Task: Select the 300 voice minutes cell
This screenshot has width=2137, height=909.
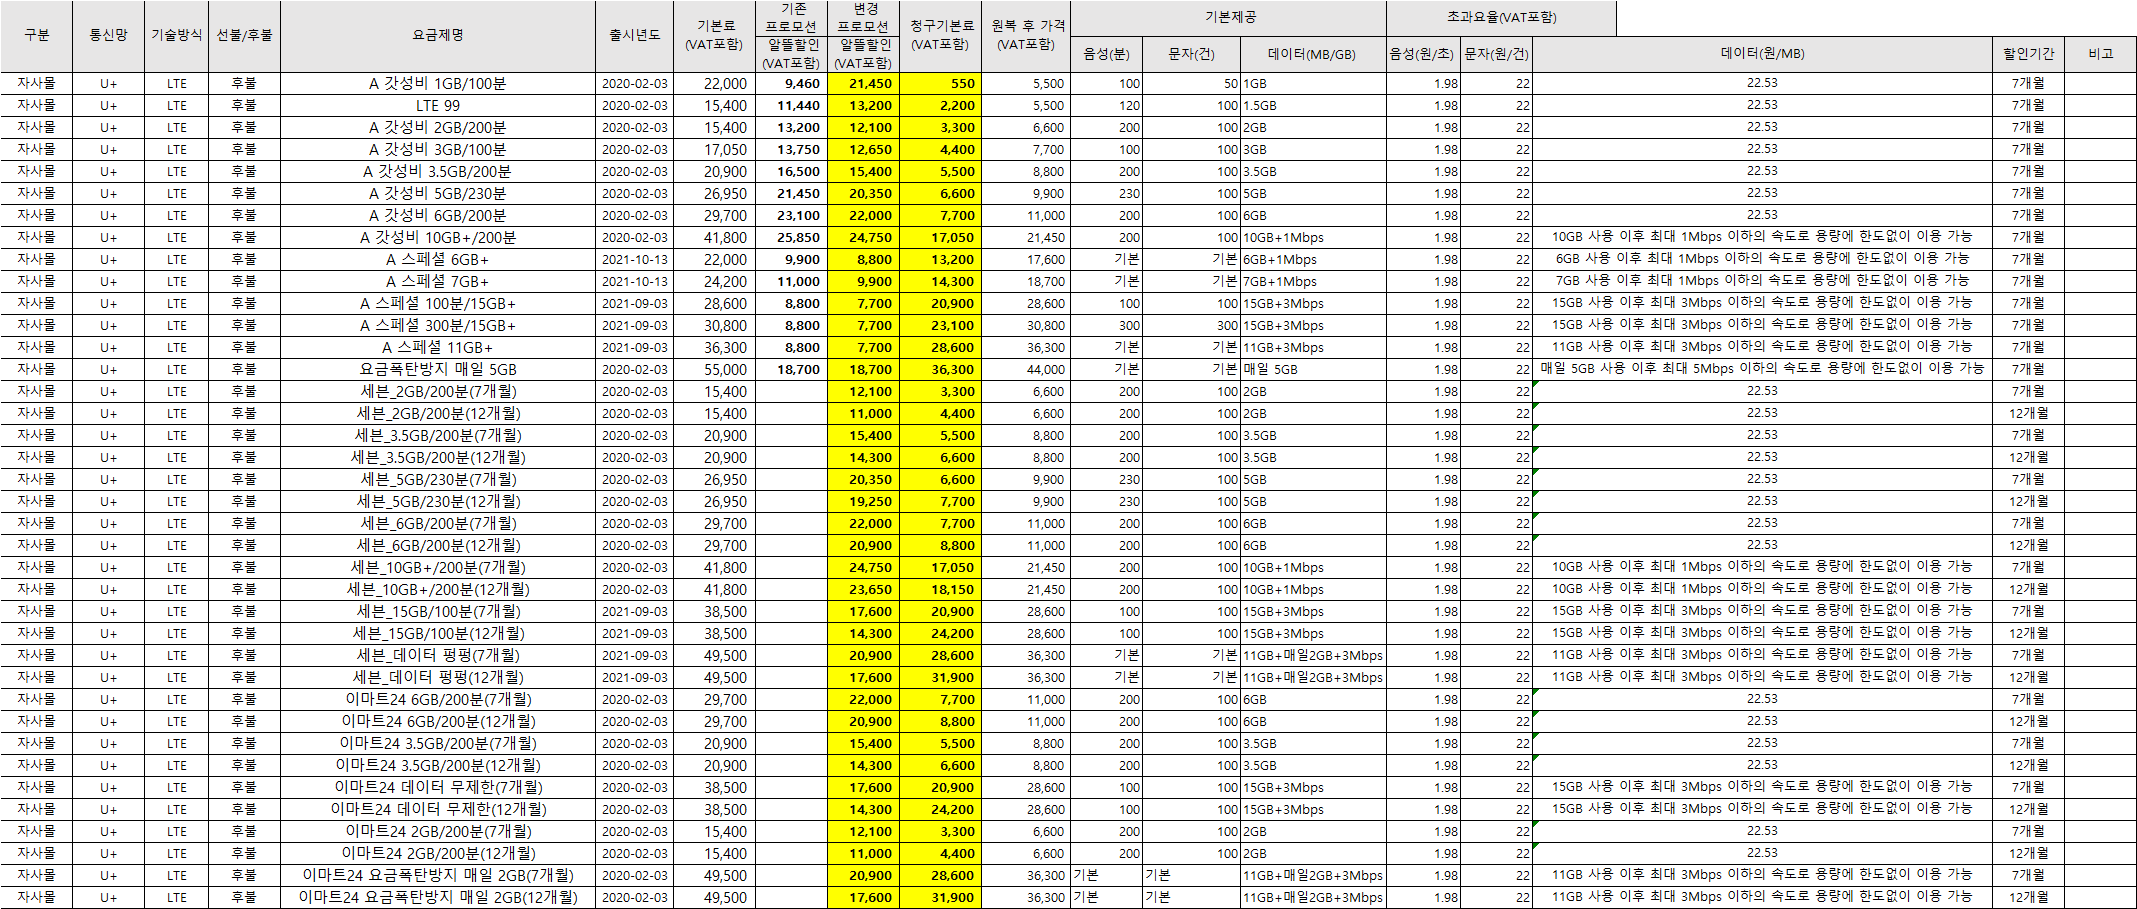Action: (x=1106, y=326)
